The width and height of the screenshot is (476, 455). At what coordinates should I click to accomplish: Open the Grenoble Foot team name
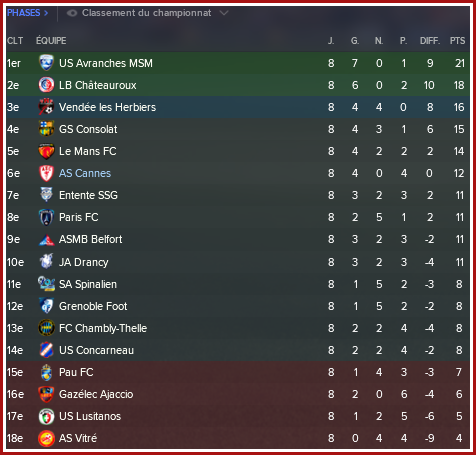[x=93, y=306]
